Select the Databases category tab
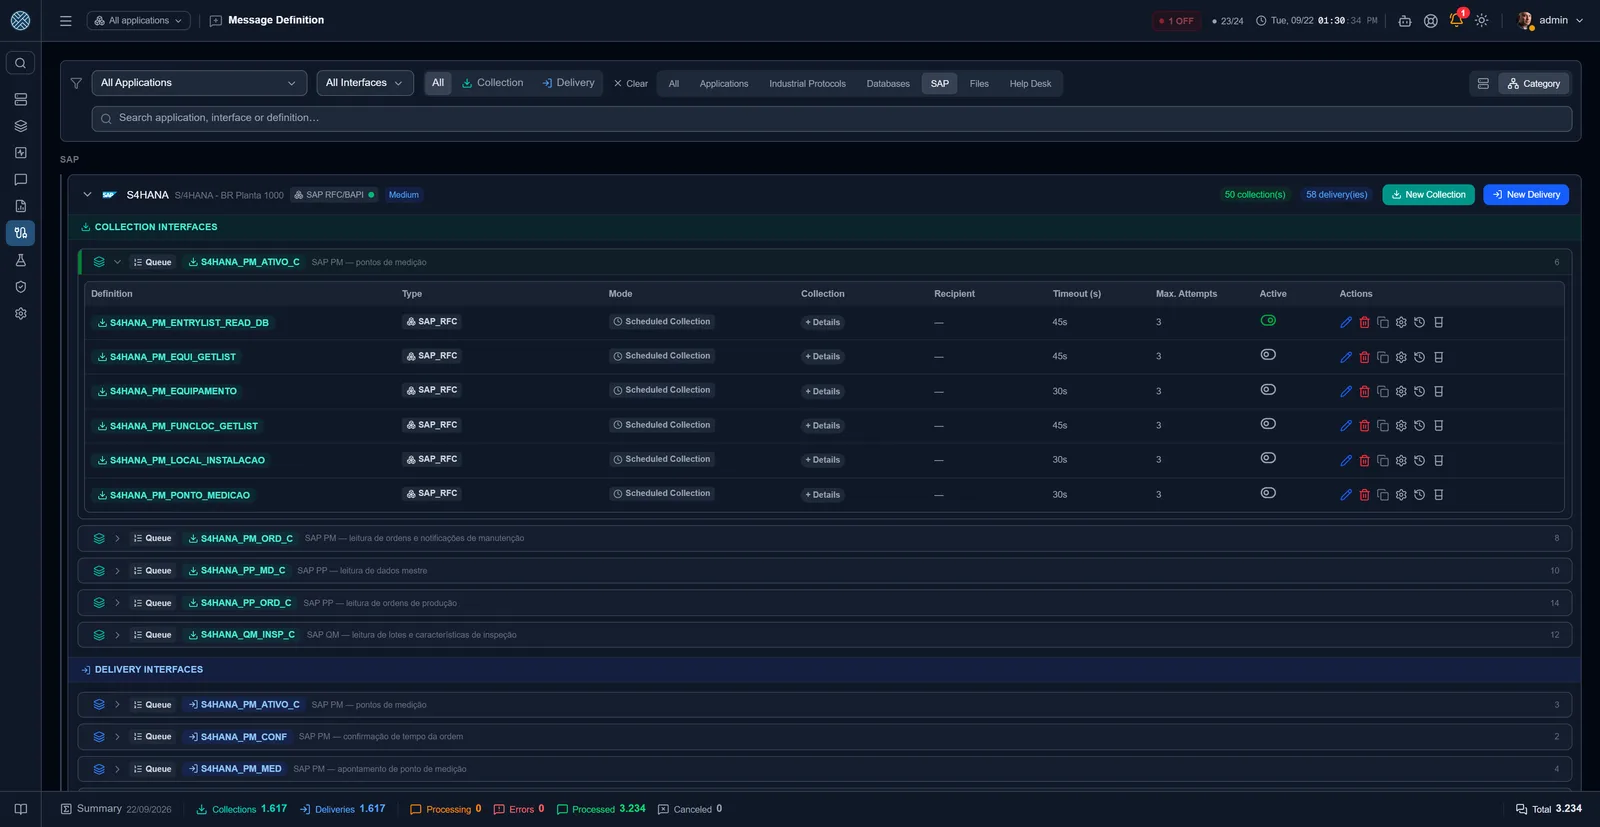Image resolution: width=1600 pixels, height=827 pixels. (x=888, y=84)
